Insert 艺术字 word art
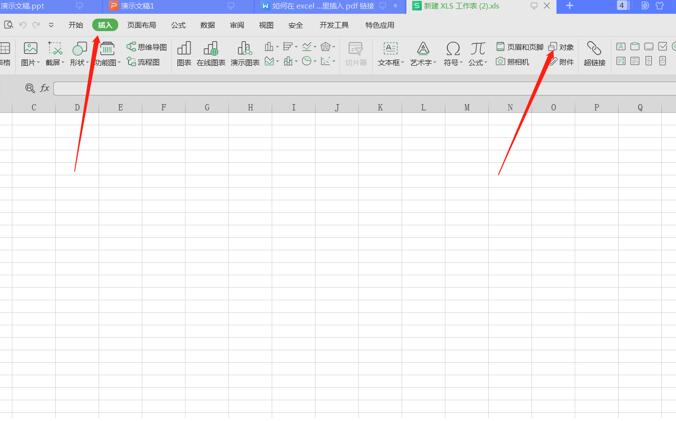The image size is (676, 421). (423, 54)
